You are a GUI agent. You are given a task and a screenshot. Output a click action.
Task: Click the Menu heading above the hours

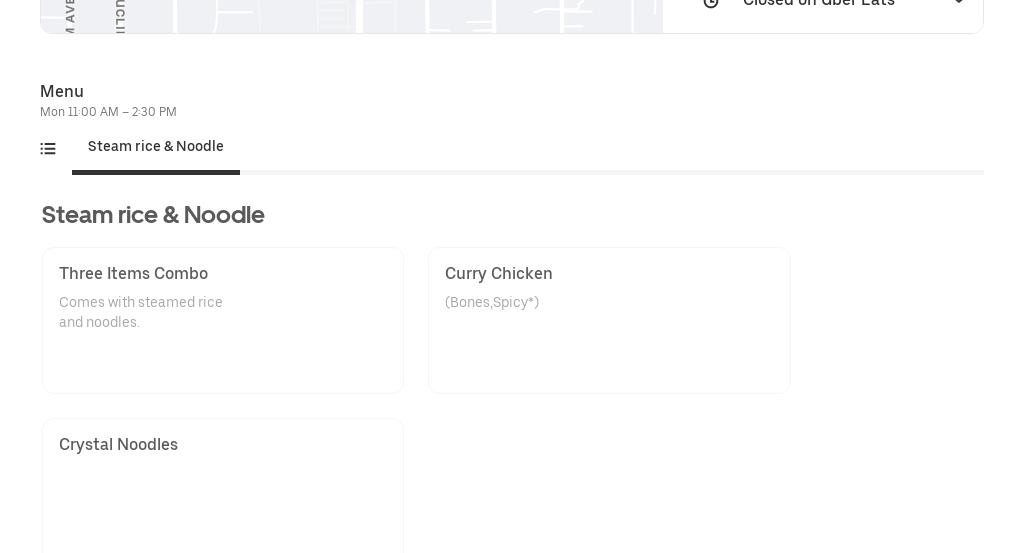pyautogui.click(x=62, y=91)
